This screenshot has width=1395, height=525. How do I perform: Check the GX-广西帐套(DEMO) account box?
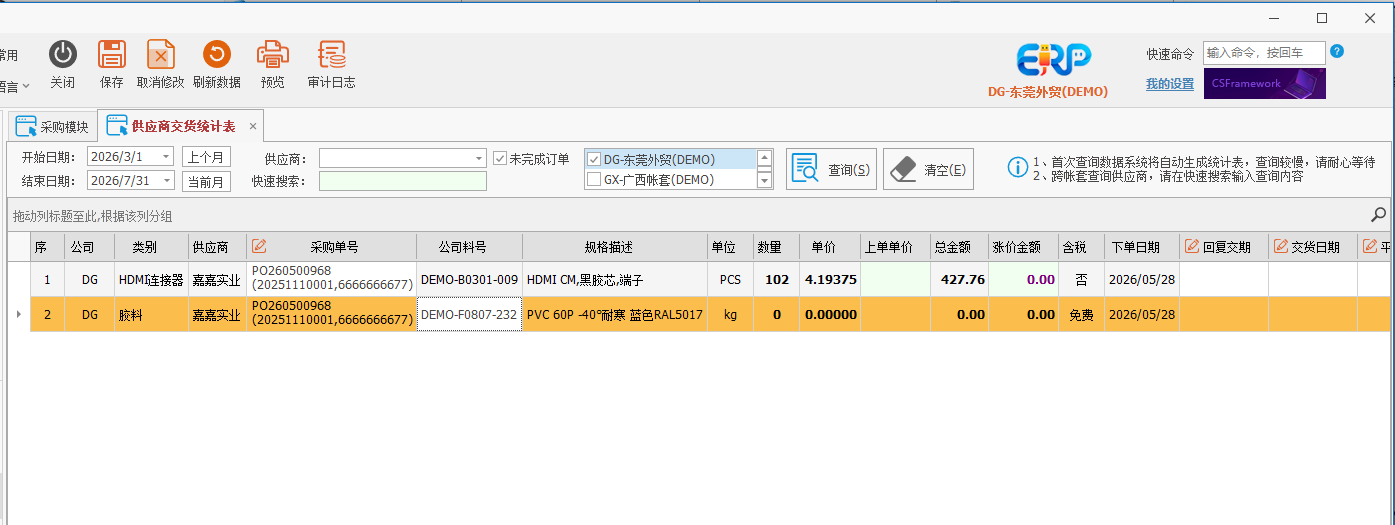point(594,180)
